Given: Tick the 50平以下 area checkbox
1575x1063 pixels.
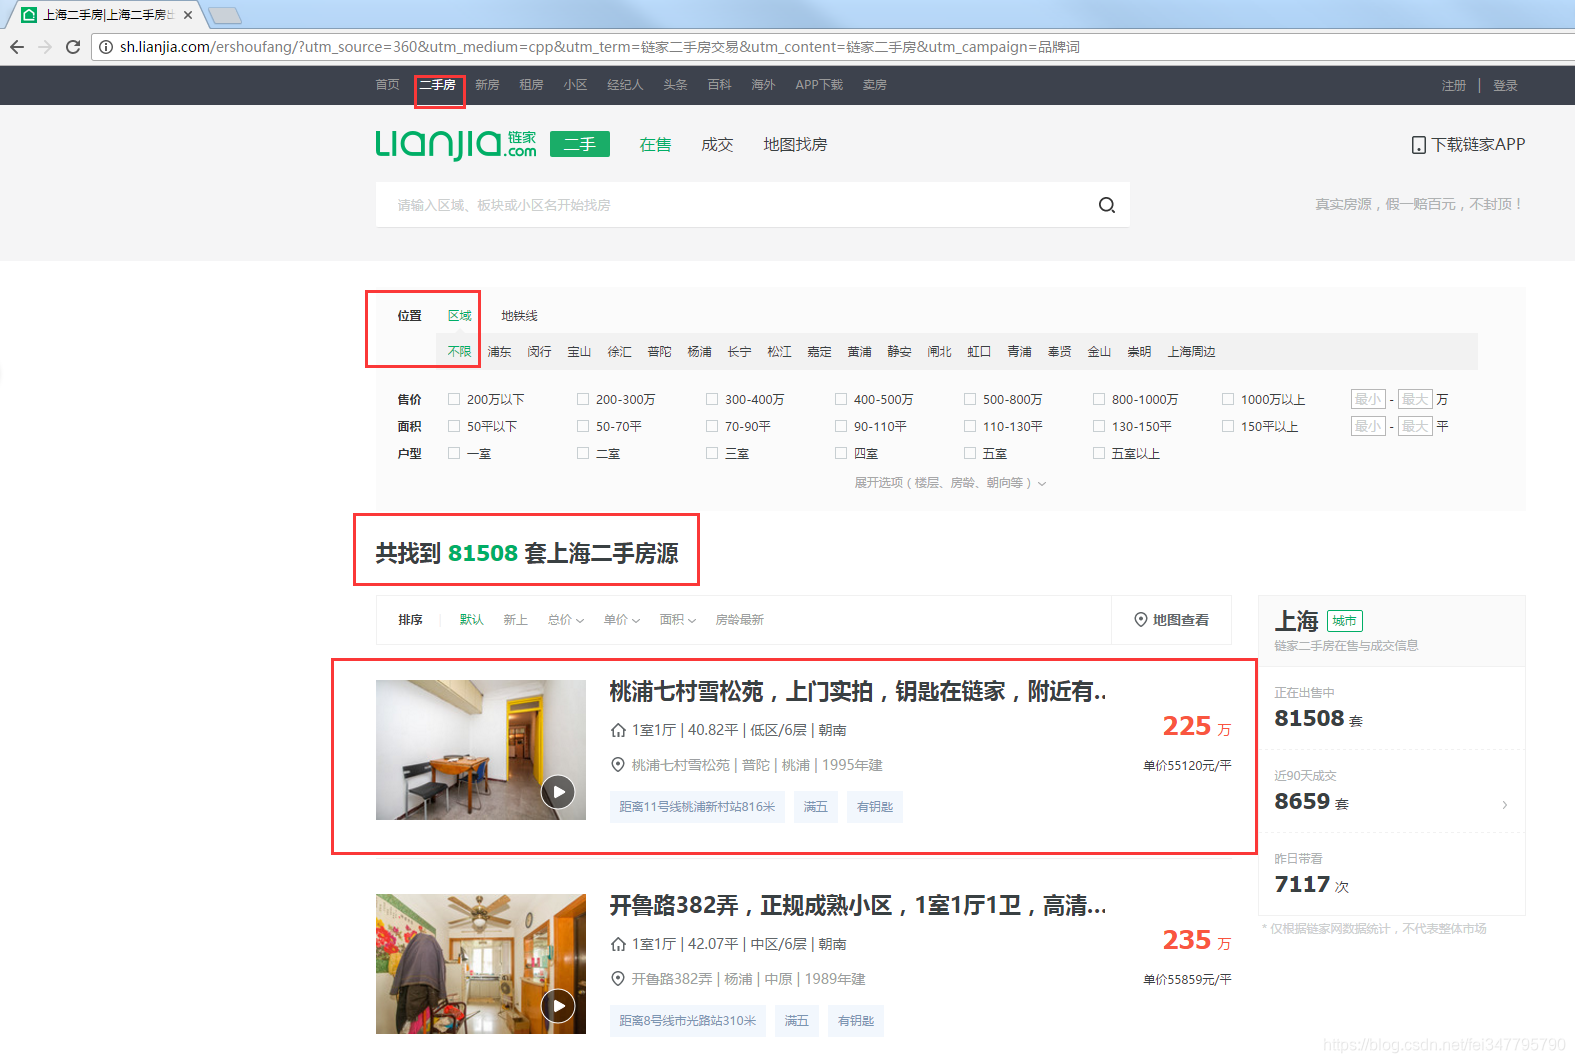Looking at the screenshot, I should (x=454, y=426).
